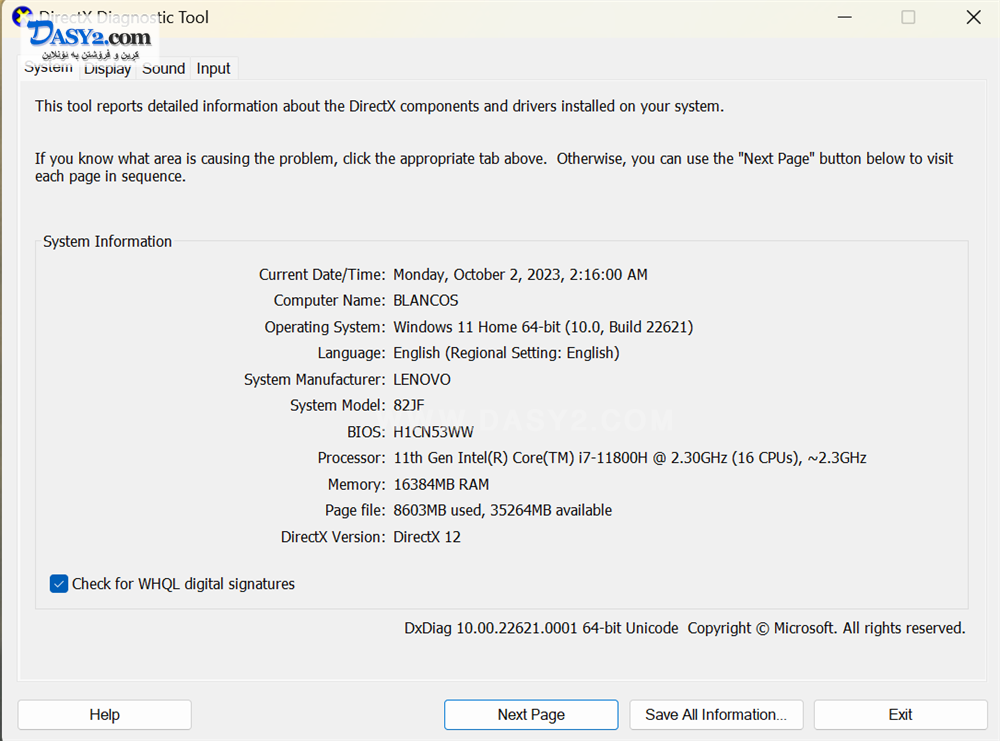Switch to the System tab

pos(48,69)
